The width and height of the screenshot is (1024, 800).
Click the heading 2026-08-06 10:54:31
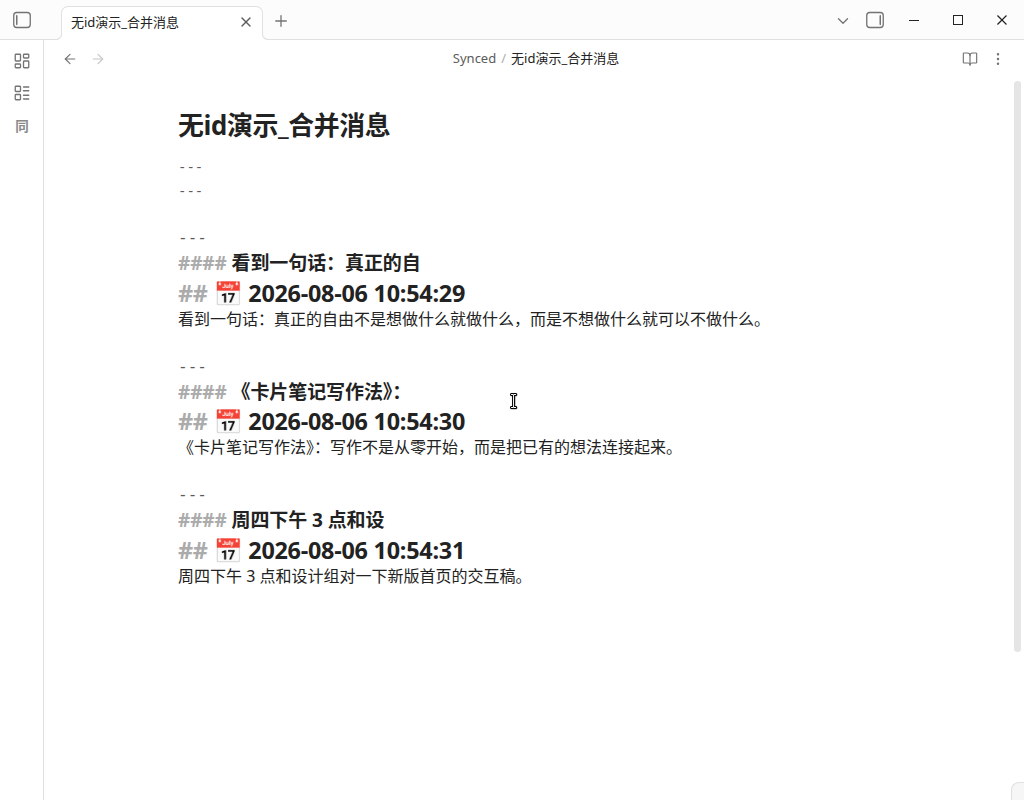pyautogui.click(x=357, y=551)
